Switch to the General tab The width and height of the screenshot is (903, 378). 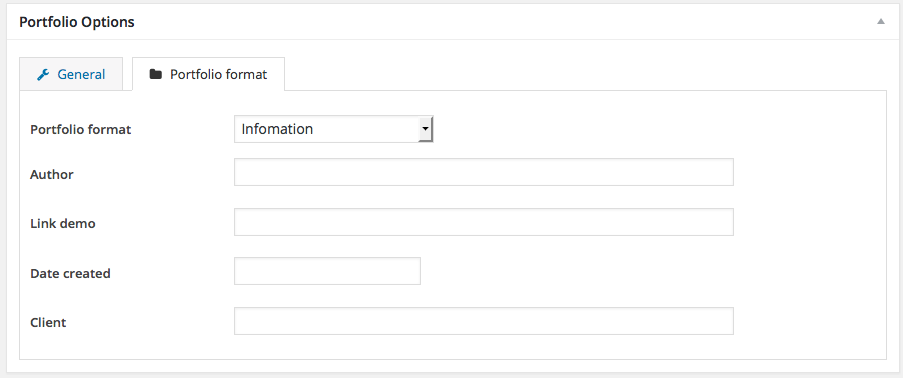pos(71,74)
